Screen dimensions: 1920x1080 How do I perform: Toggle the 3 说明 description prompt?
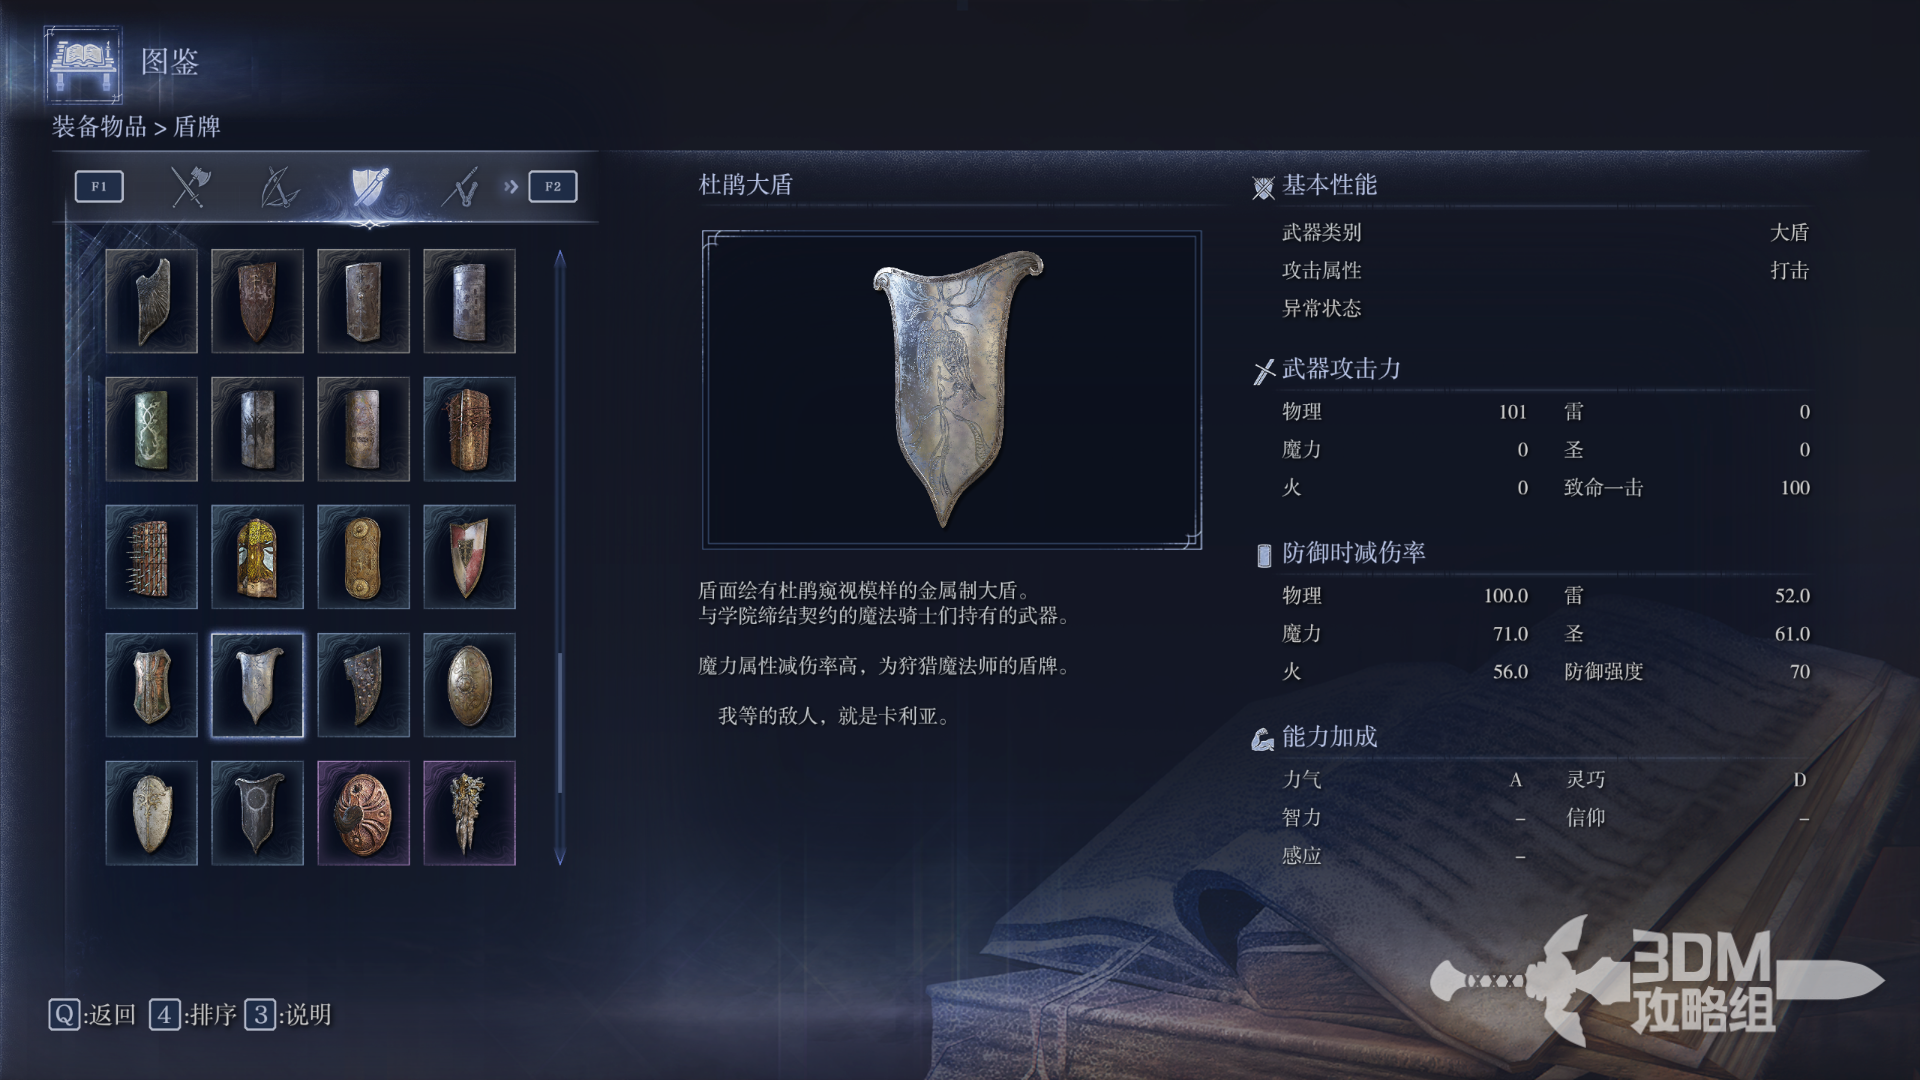[x=288, y=1015]
